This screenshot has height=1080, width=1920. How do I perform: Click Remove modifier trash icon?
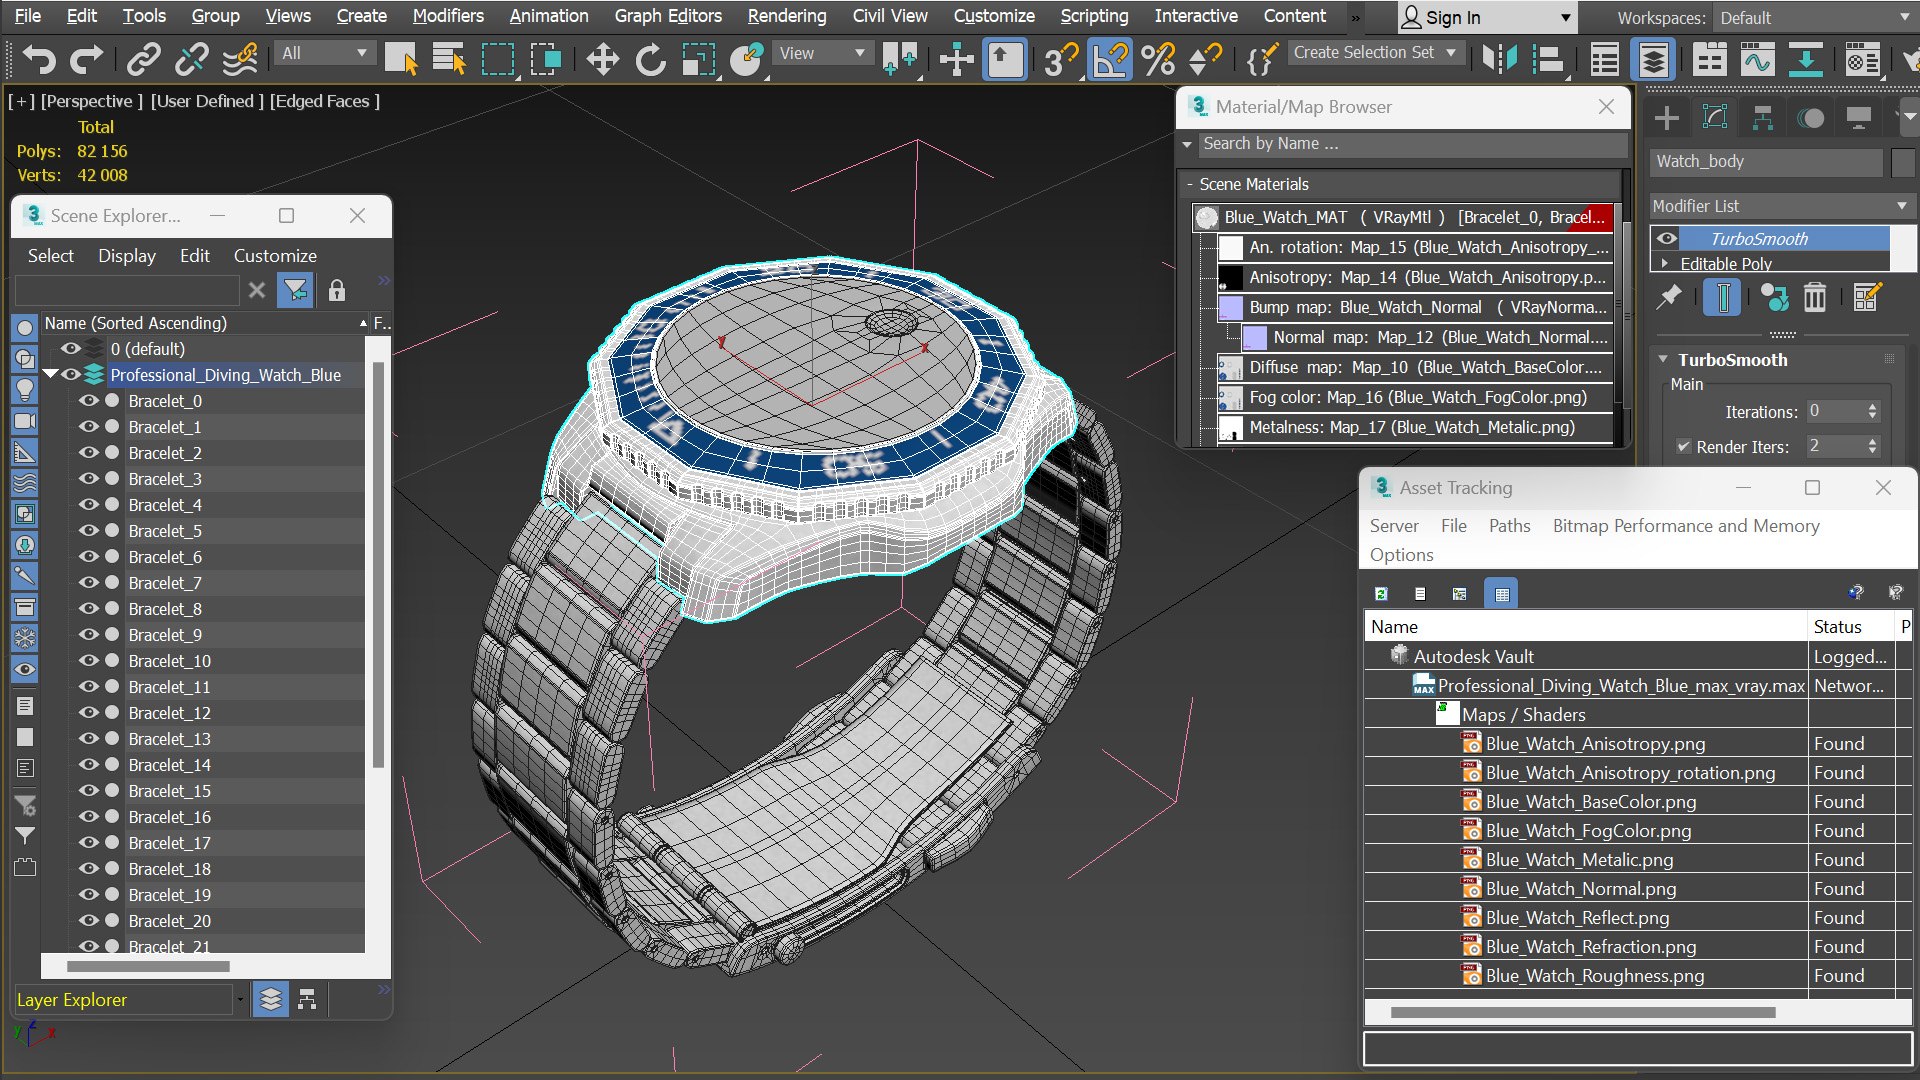coord(1815,297)
